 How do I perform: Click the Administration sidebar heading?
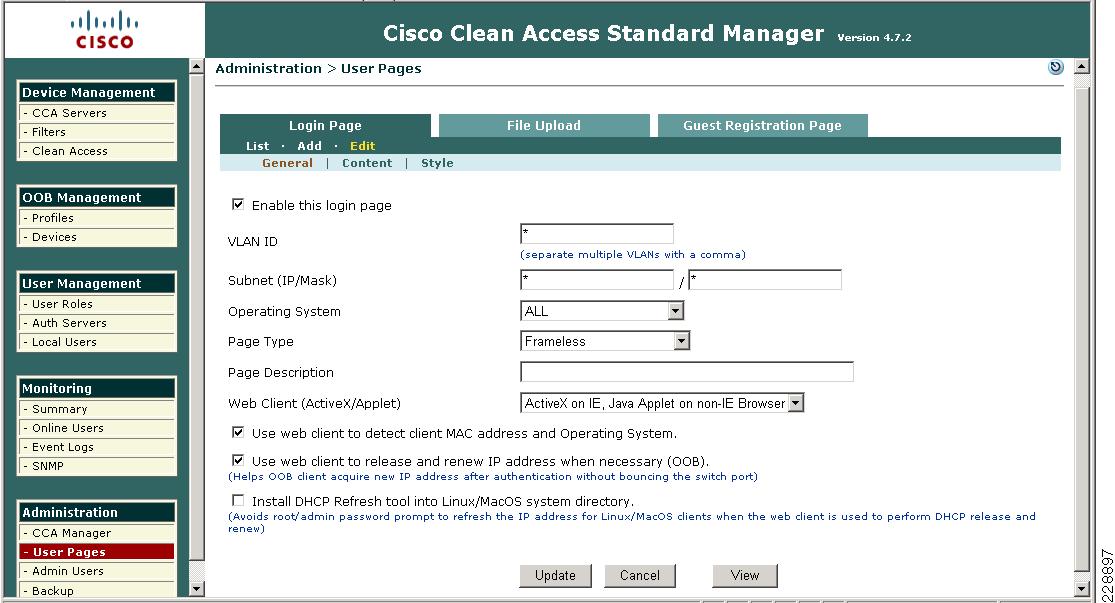(97, 513)
